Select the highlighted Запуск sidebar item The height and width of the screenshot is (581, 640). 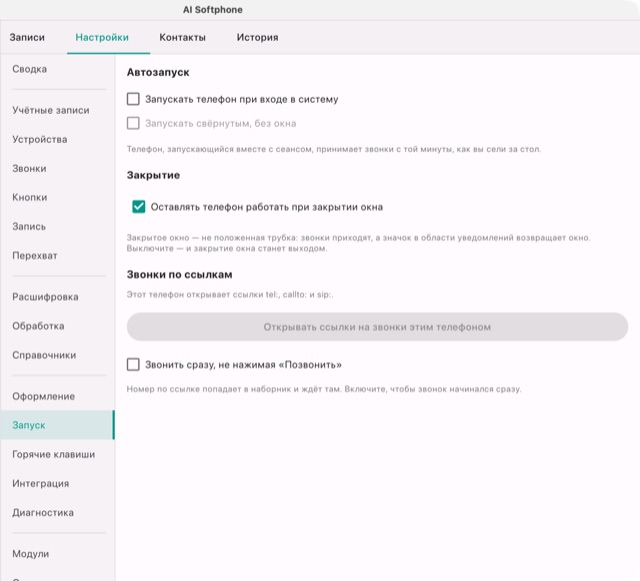coord(58,425)
